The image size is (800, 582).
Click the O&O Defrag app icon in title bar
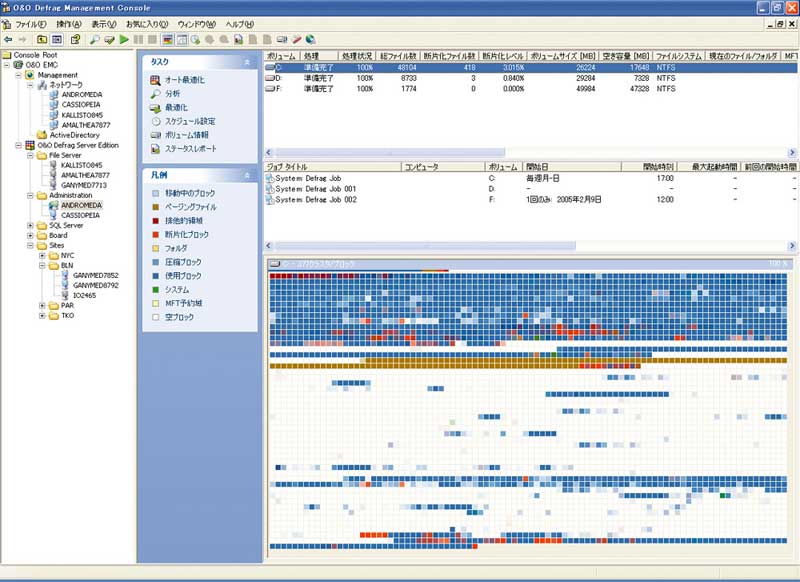click(x=7, y=8)
